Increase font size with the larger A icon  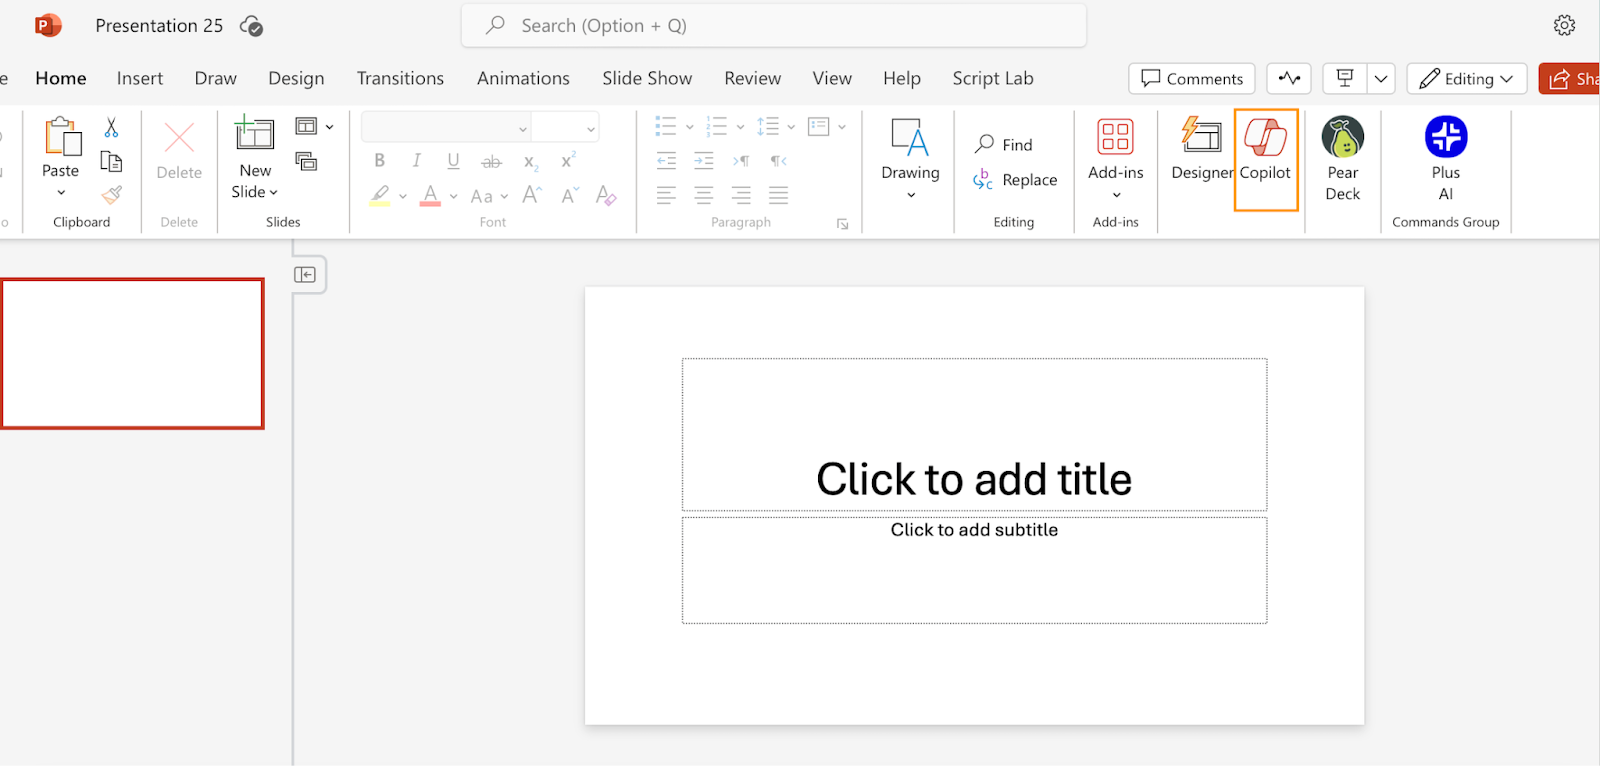[532, 195]
